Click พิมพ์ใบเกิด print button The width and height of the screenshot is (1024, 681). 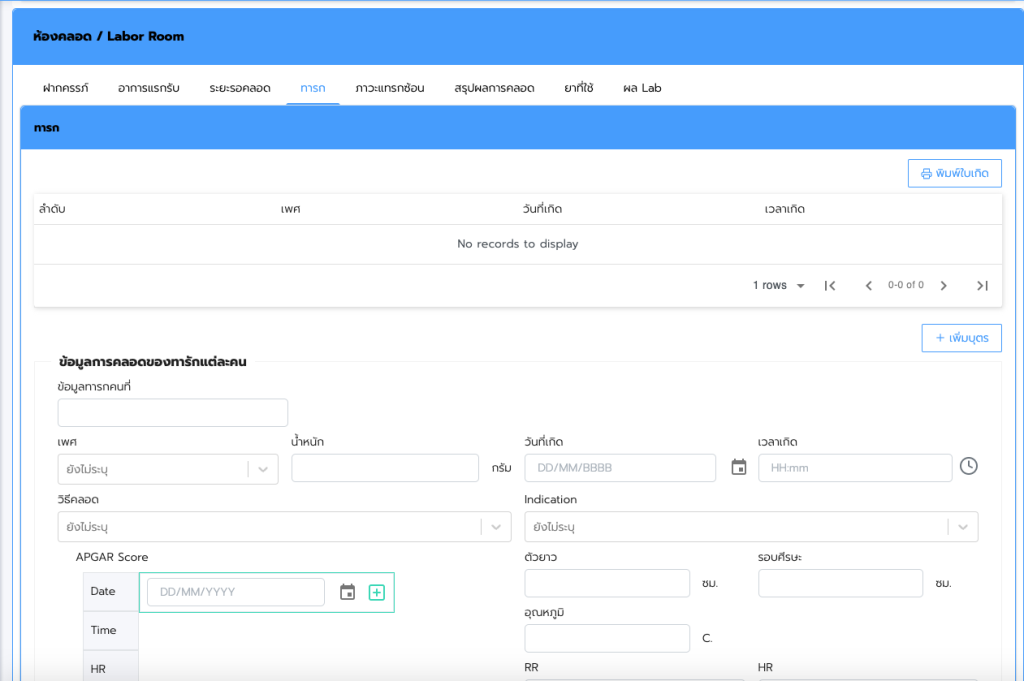point(954,173)
